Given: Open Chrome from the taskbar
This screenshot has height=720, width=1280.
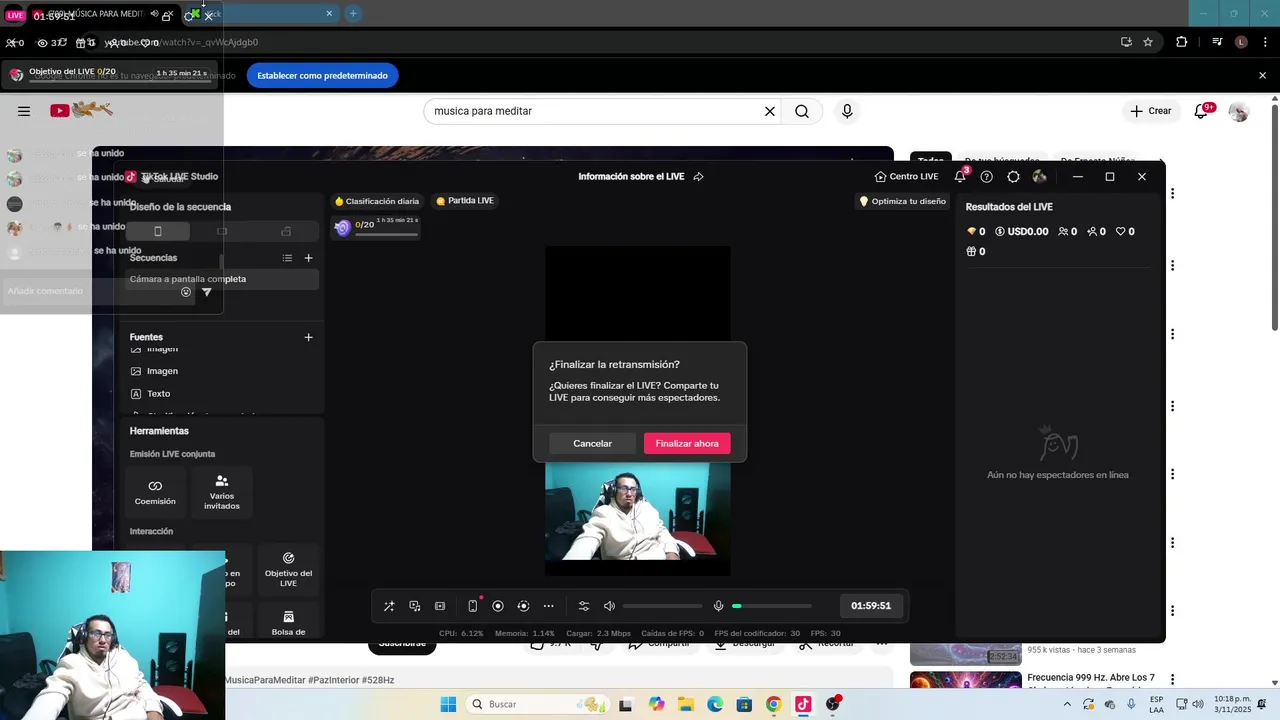Looking at the screenshot, I should 773,704.
